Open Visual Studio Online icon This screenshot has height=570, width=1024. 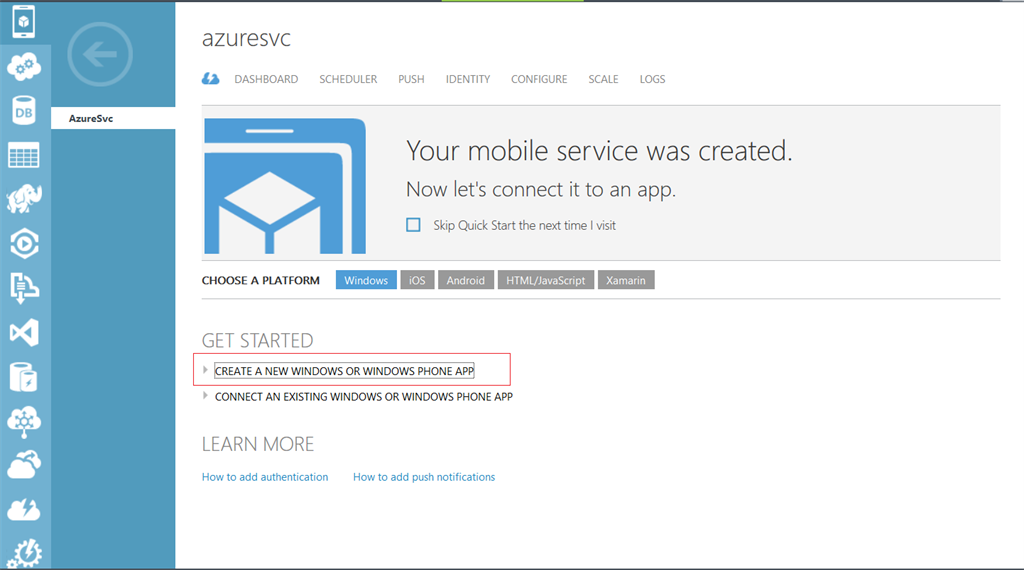24,333
